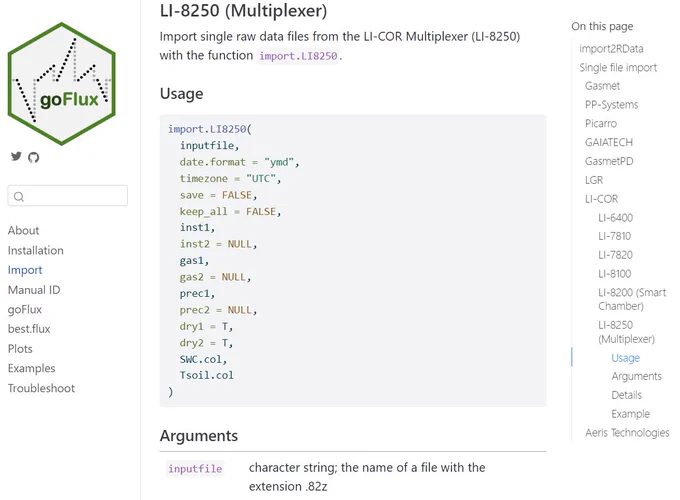The image size is (680, 500).
Task: Open the Manual ID page
Action: pyautogui.click(x=34, y=290)
